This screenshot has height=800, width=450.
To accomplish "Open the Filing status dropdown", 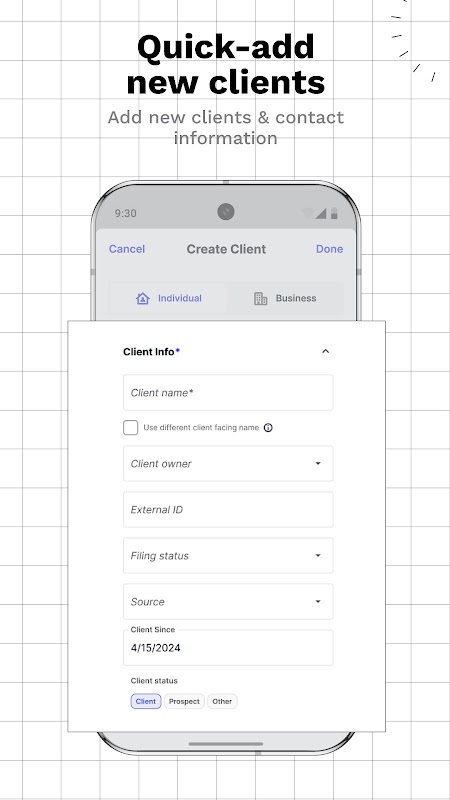I will [x=228, y=555].
